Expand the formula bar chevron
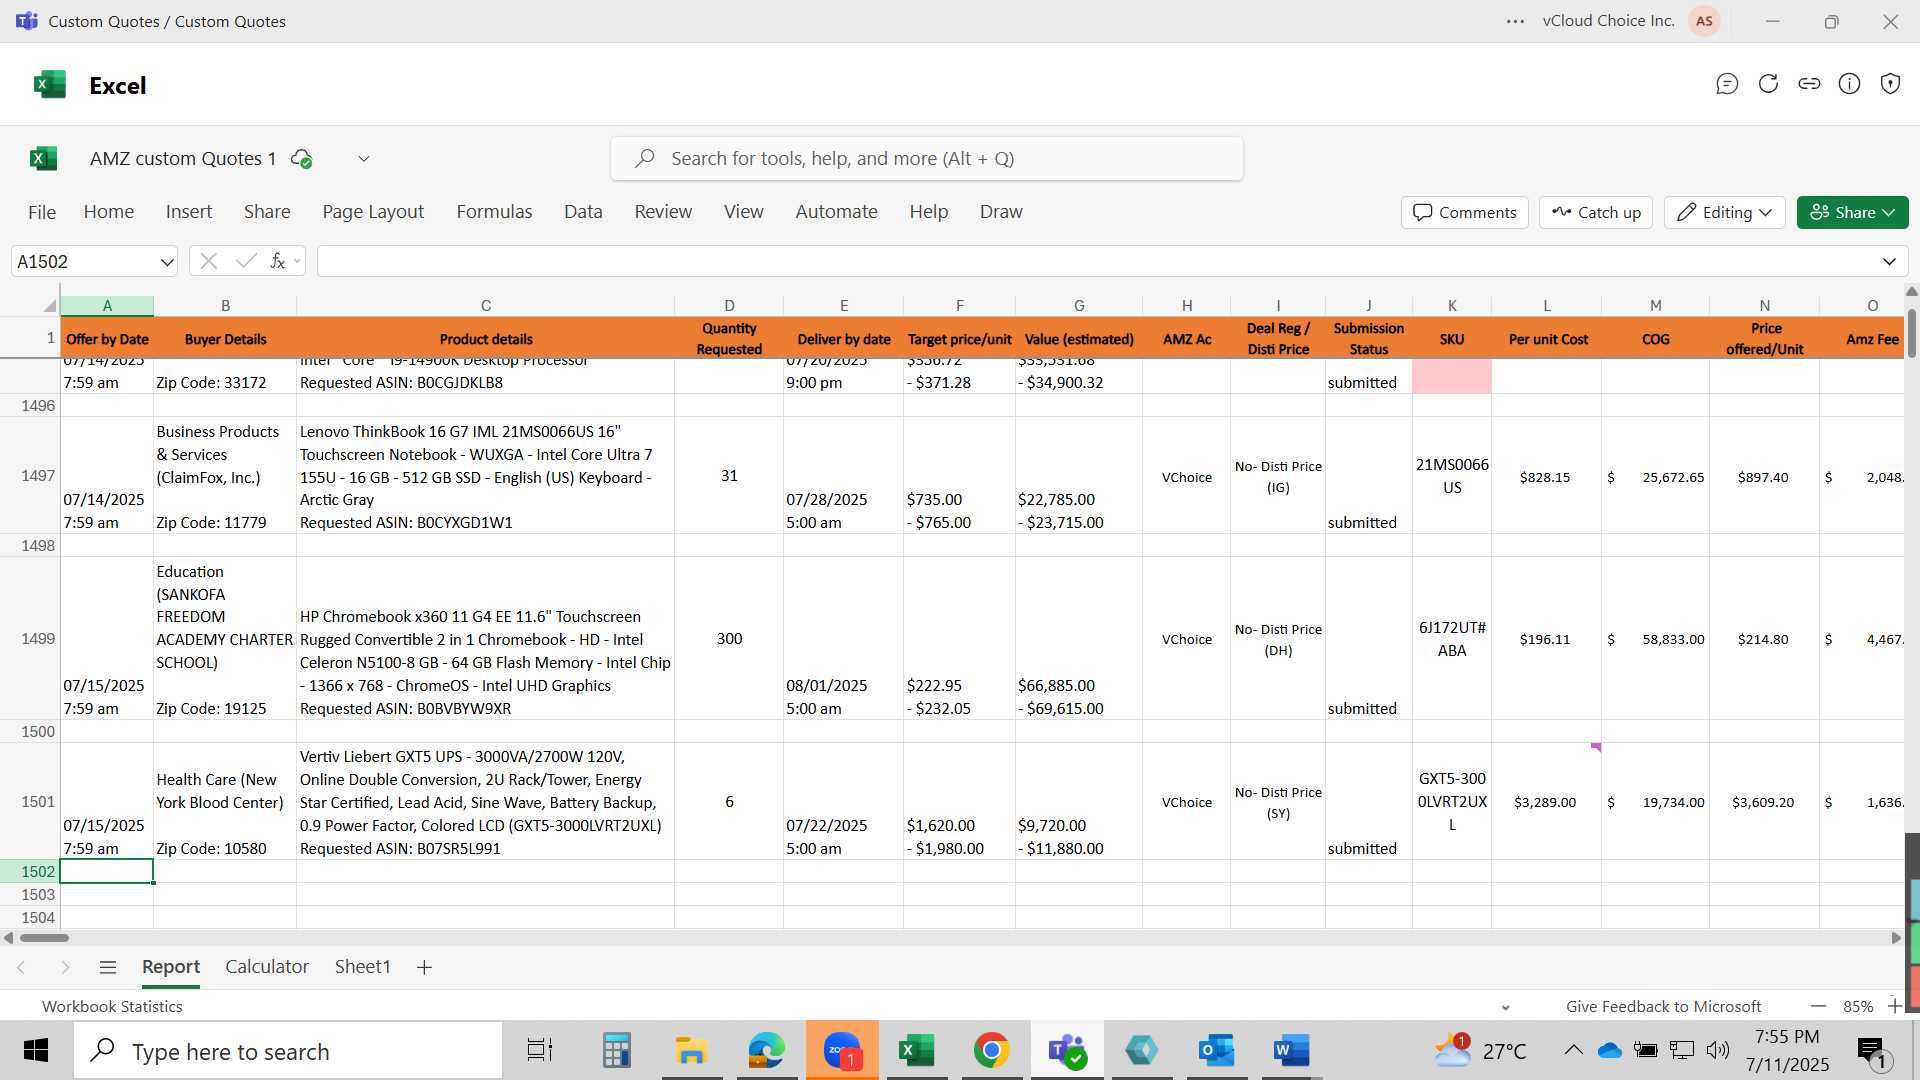This screenshot has height=1080, width=1920. pos(1889,262)
